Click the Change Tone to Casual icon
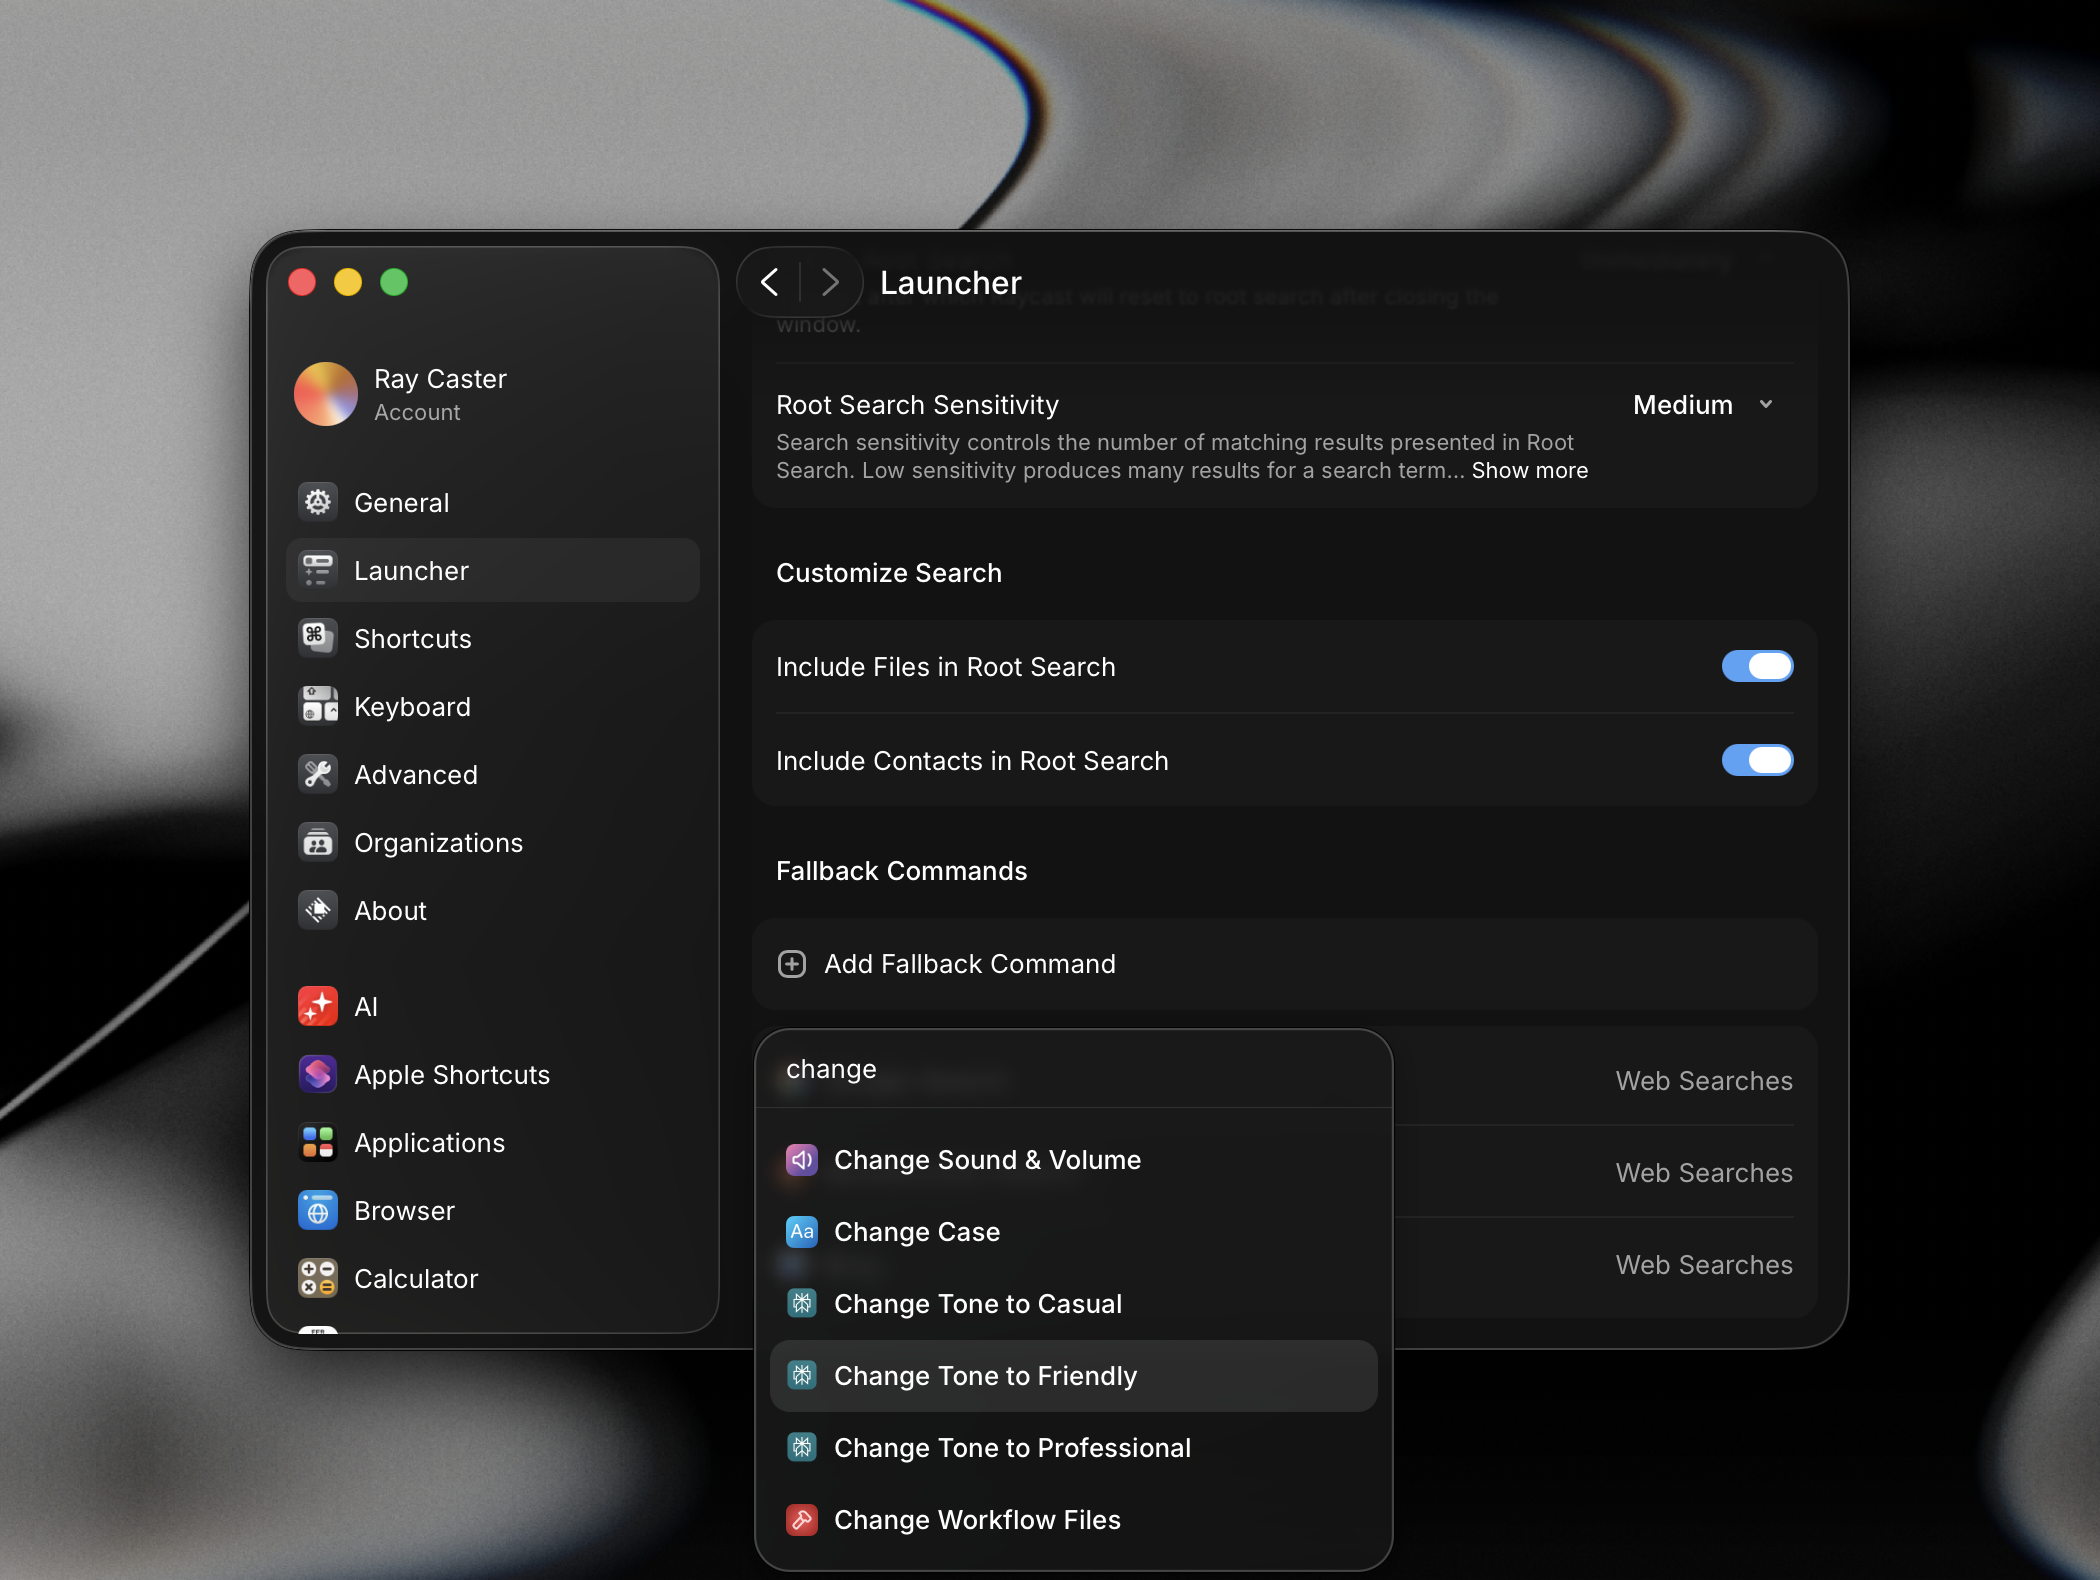This screenshot has width=2100, height=1580. pyautogui.click(x=802, y=1304)
